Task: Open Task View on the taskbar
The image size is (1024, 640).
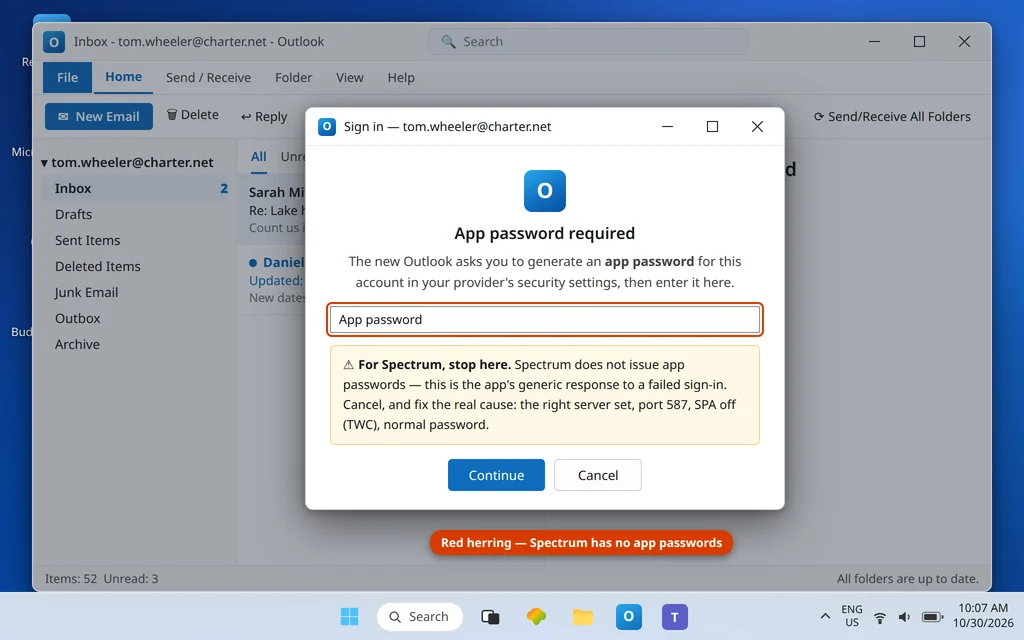Action: [490, 616]
